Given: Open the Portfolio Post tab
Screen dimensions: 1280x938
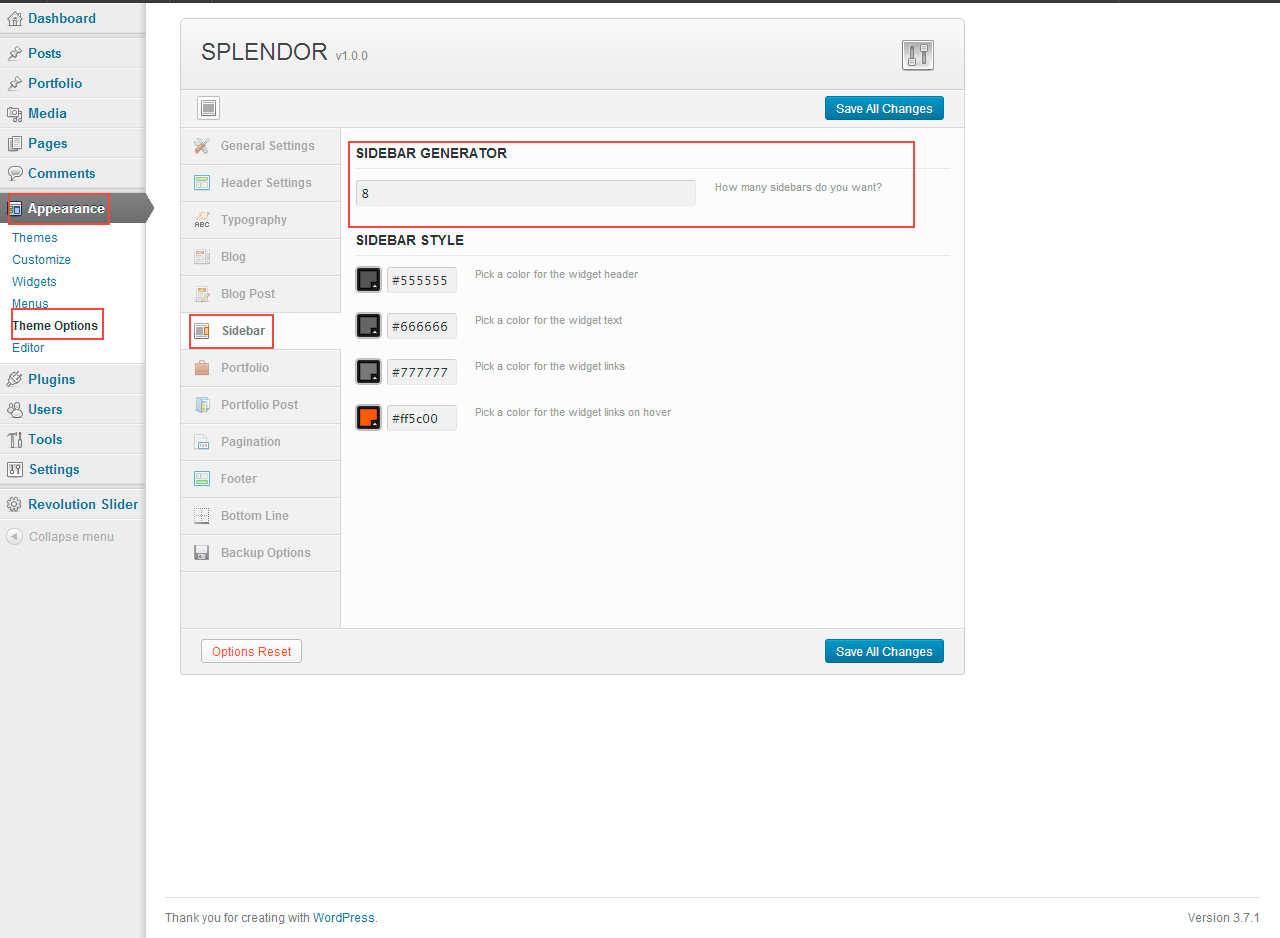Looking at the screenshot, I should click(x=261, y=405).
